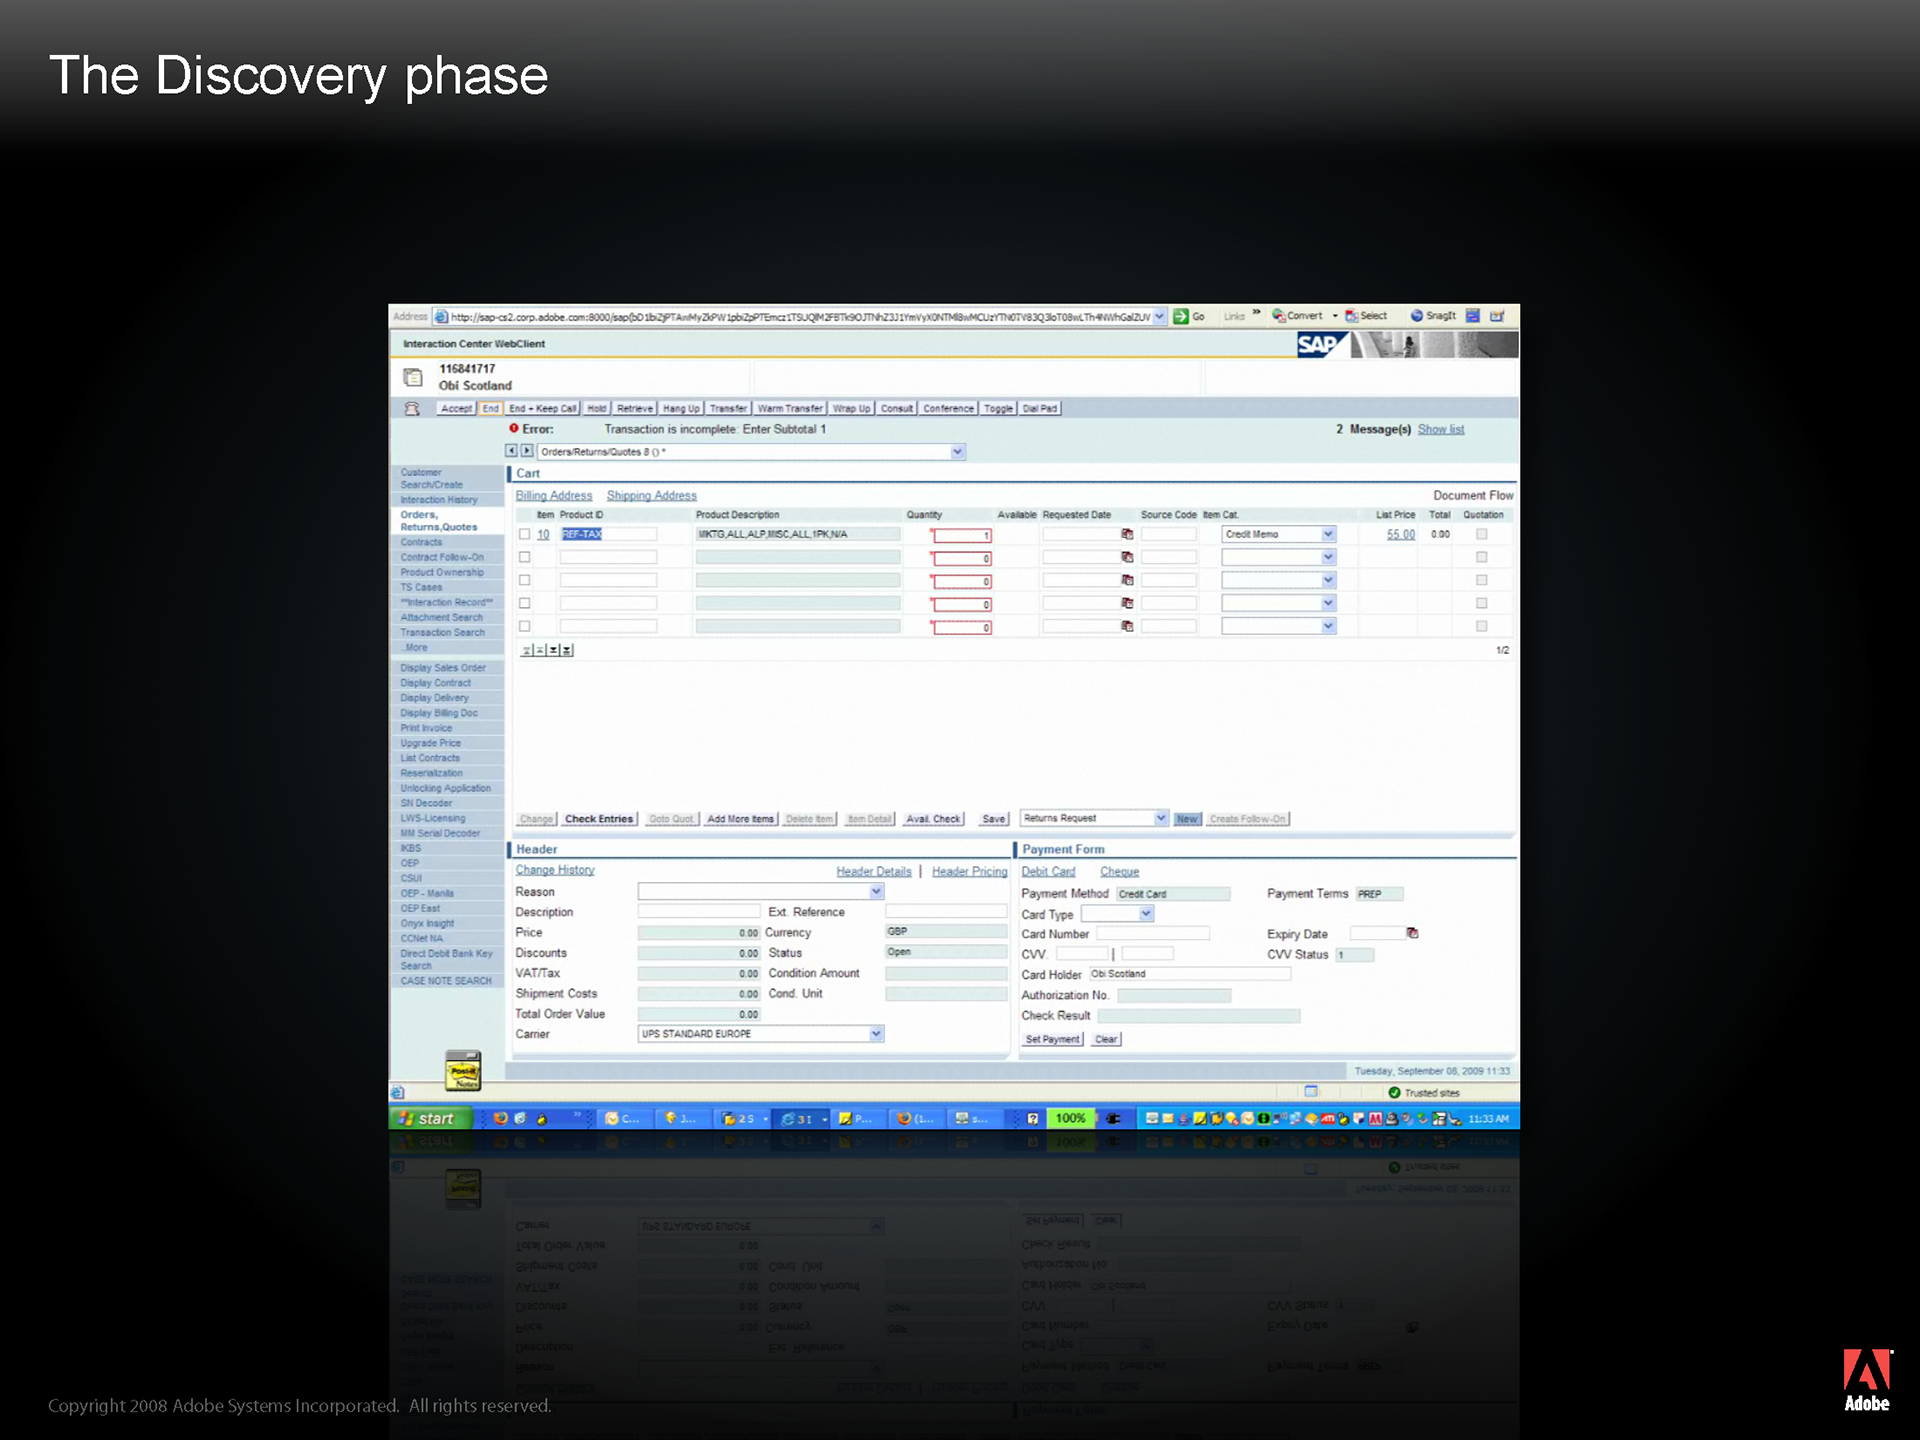Select Transaction Search in sidebar menu

click(x=442, y=632)
